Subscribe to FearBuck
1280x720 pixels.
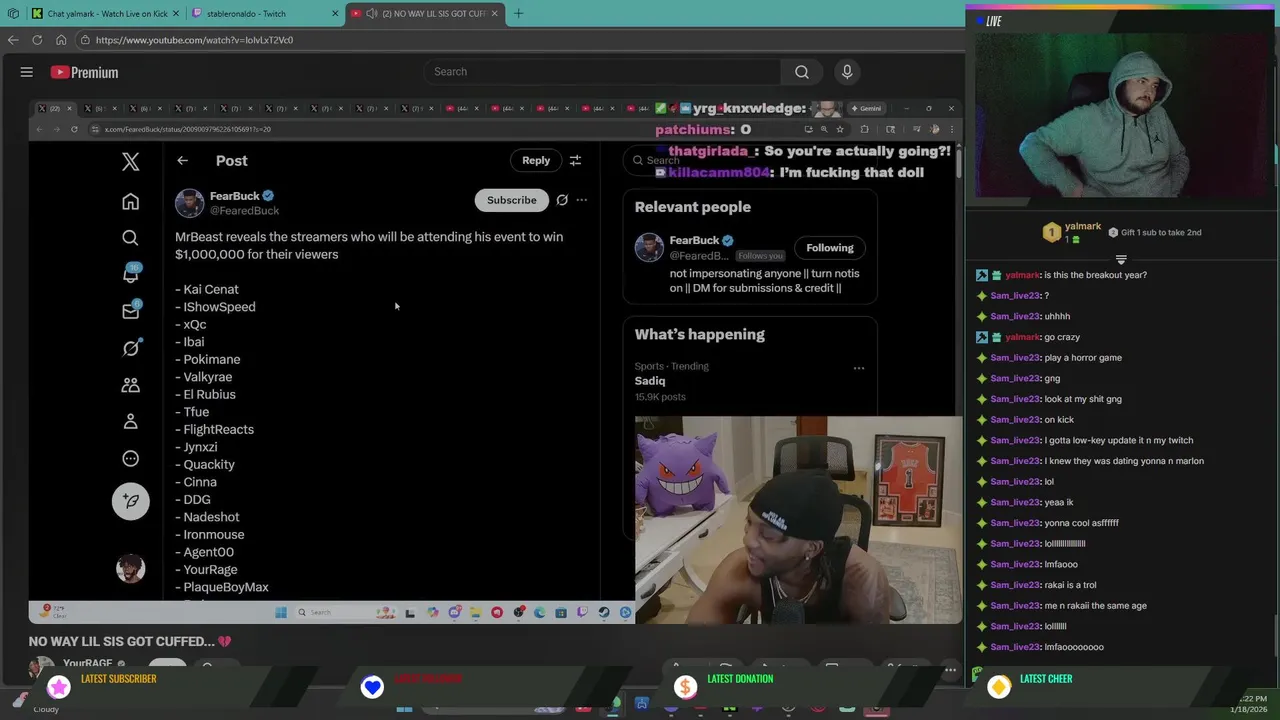click(x=511, y=200)
